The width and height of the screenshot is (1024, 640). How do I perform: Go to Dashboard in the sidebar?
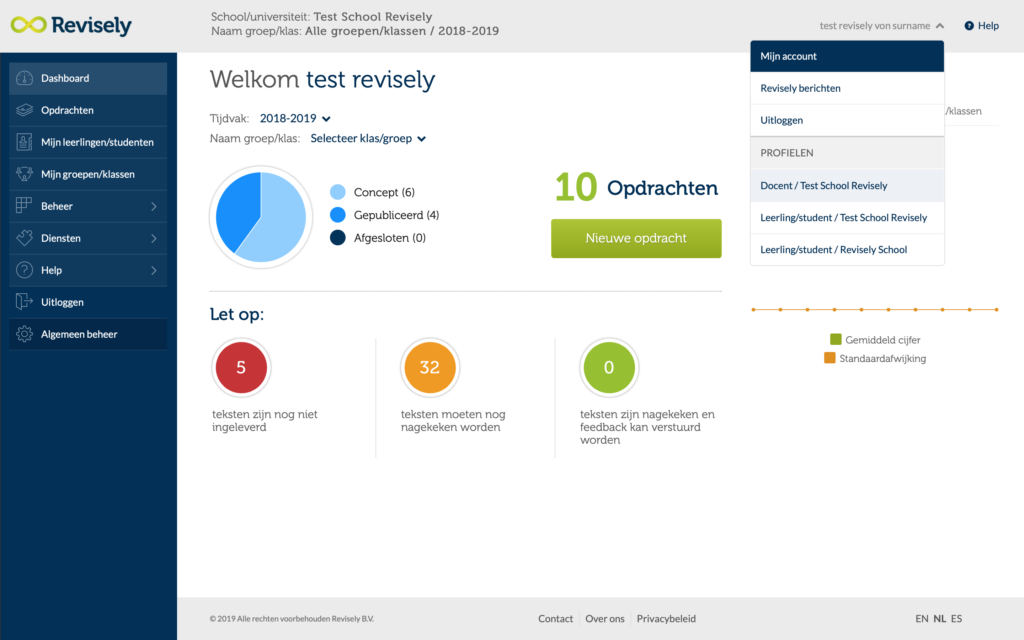88,78
